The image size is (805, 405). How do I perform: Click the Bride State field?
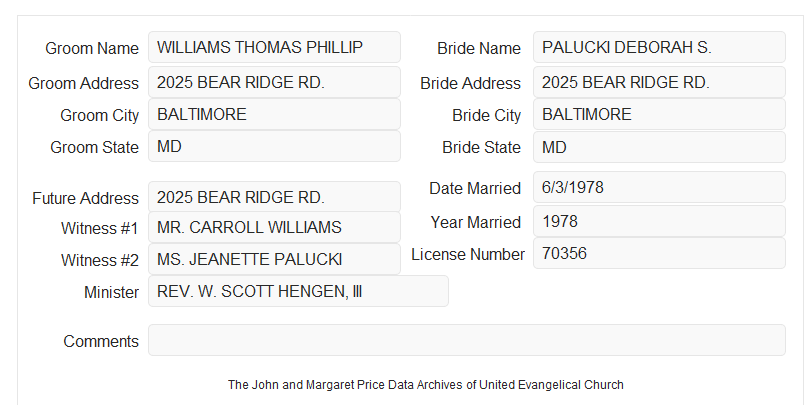point(659,147)
